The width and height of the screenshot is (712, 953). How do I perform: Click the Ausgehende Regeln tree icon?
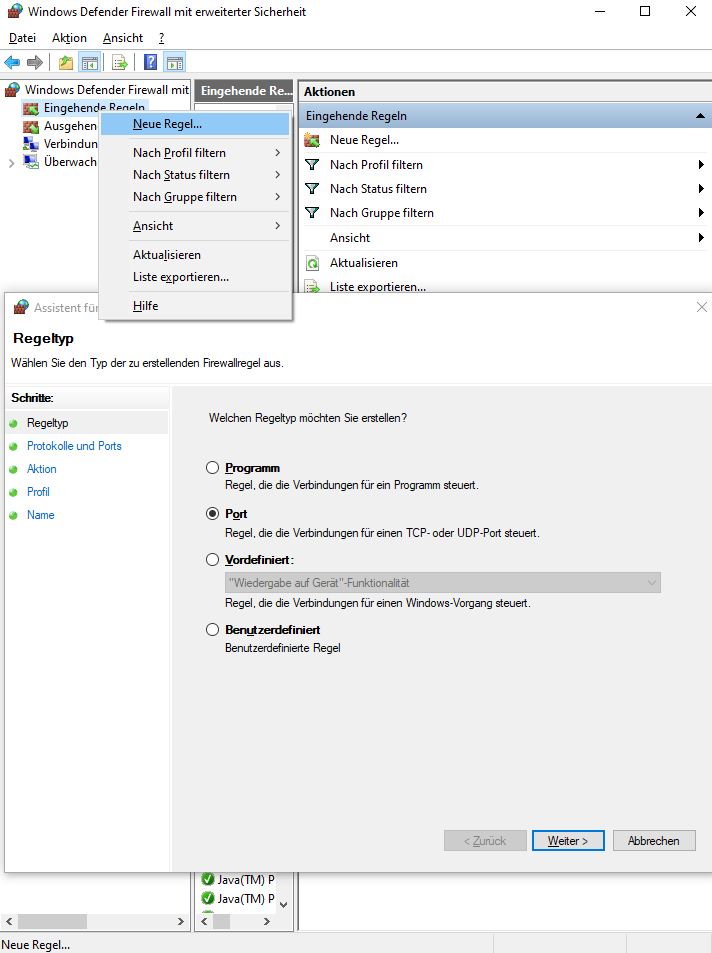coord(30,126)
